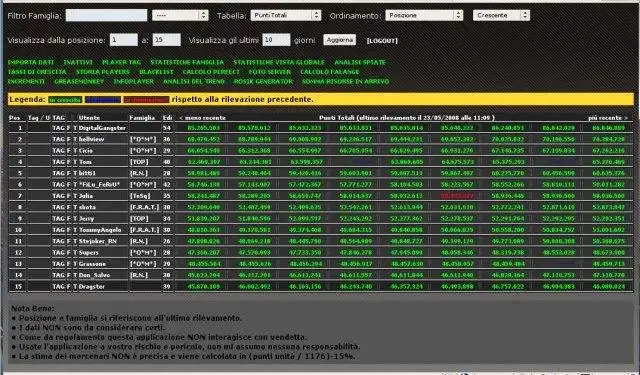Viewport: 640px width, 375px height.
Task: Click family [TOP] in Tom's row
Action: pos(139,162)
